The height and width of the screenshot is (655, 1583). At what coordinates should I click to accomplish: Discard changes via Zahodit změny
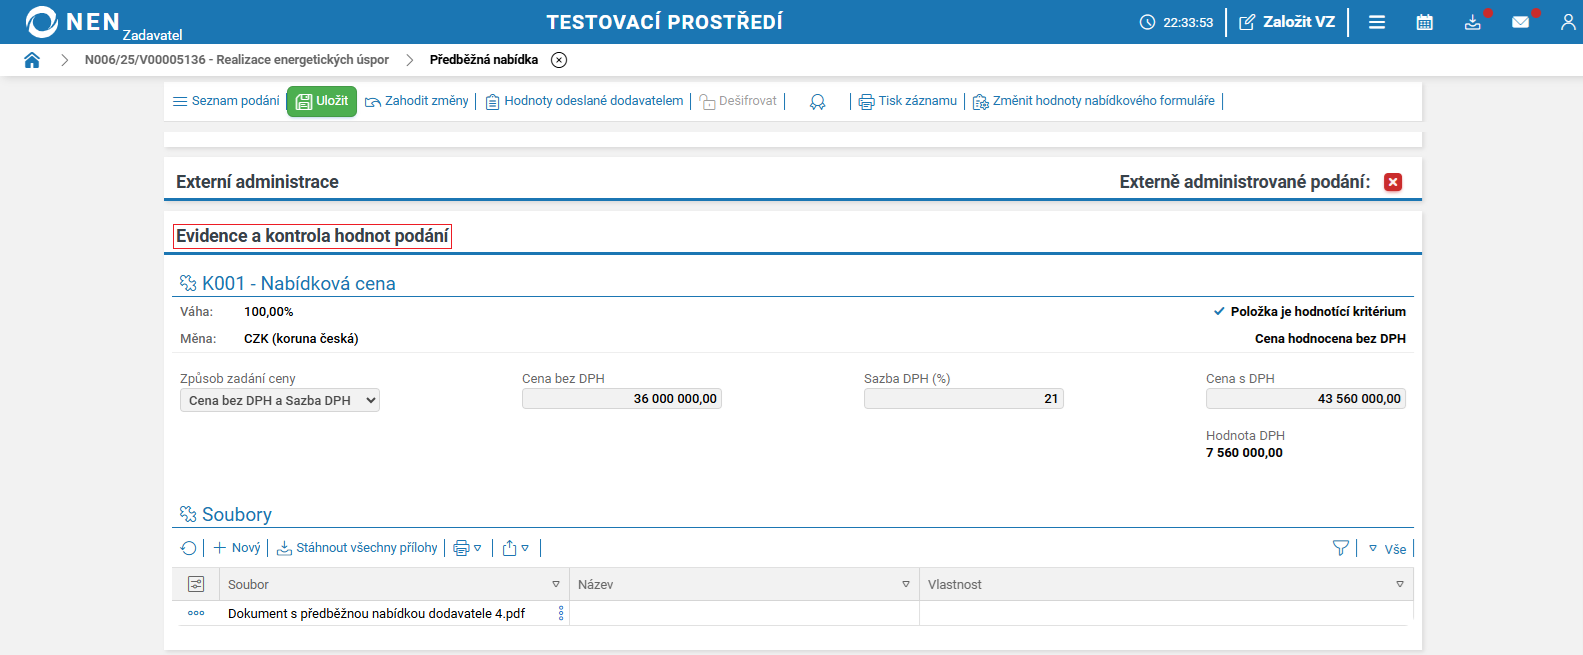[x=417, y=101]
